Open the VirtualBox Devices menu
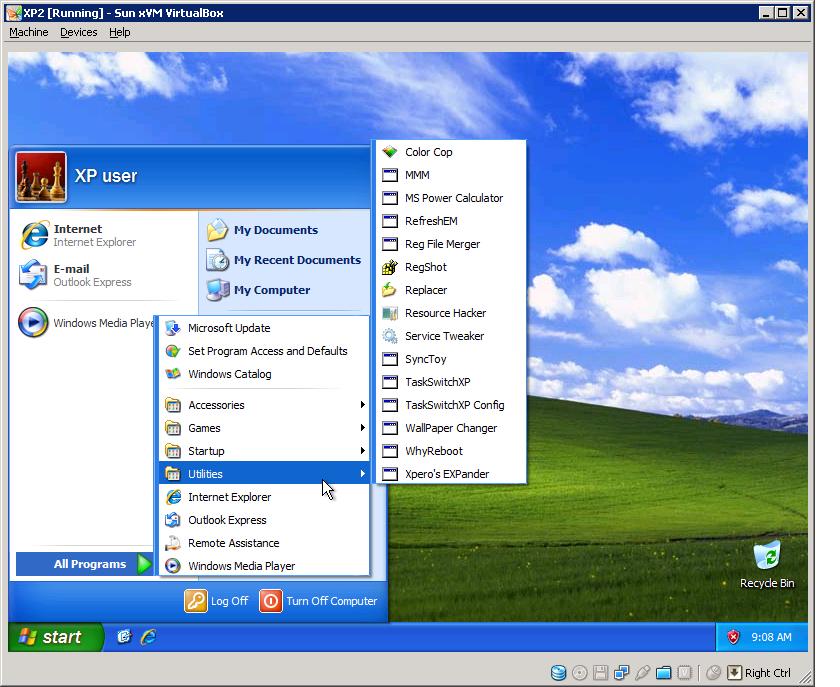The width and height of the screenshot is (840, 687). point(79,32)
